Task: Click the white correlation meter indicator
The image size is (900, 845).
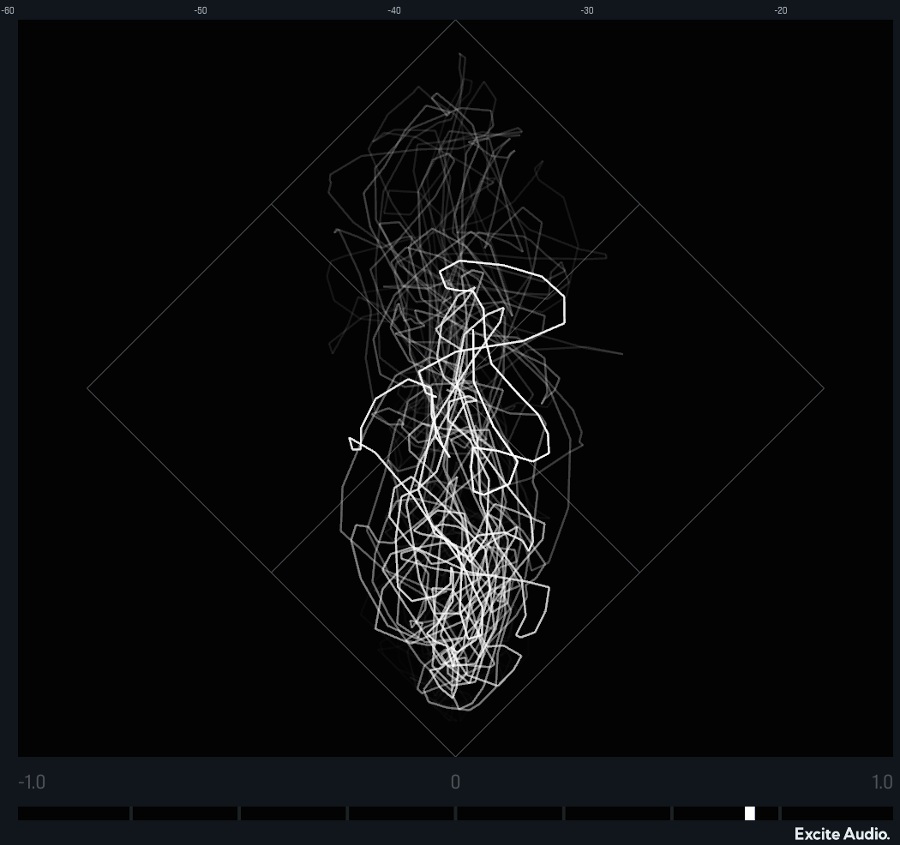Action: [750, 813]
